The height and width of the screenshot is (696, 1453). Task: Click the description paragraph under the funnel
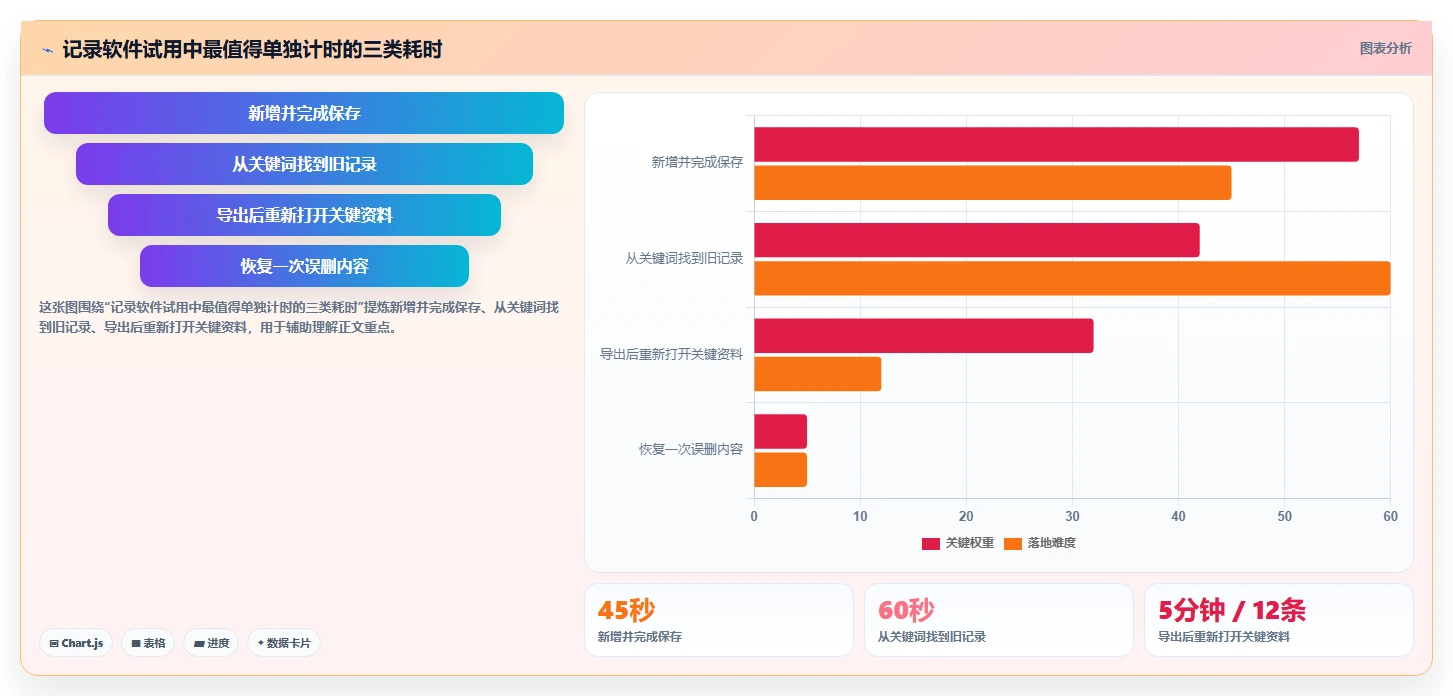[299, 317]
